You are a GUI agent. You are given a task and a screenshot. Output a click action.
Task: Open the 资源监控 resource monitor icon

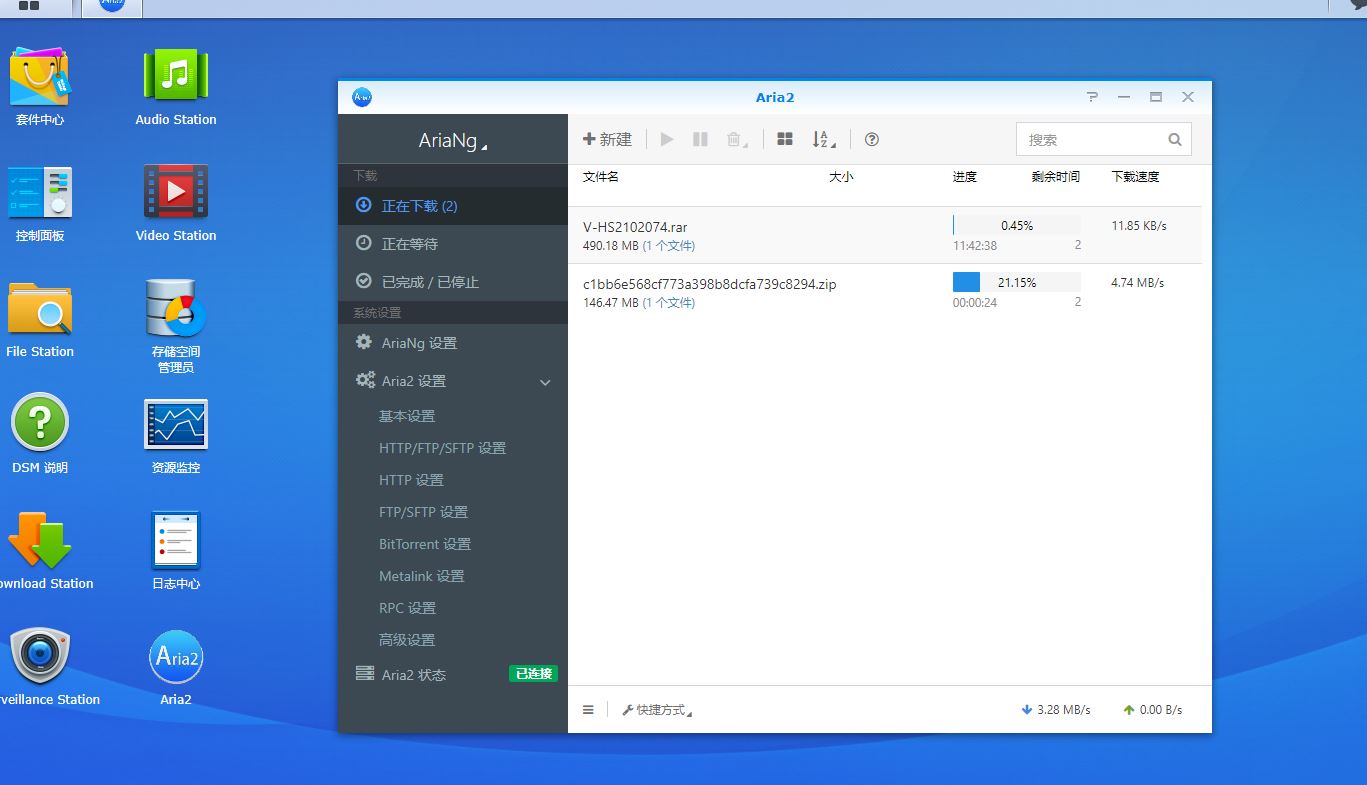(176, 424)
